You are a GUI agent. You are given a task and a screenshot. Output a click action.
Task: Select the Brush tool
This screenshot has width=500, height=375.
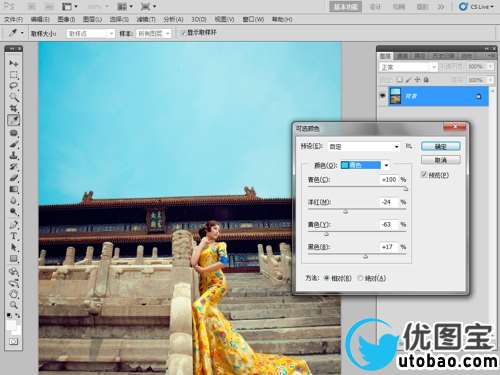coord(14,144)
